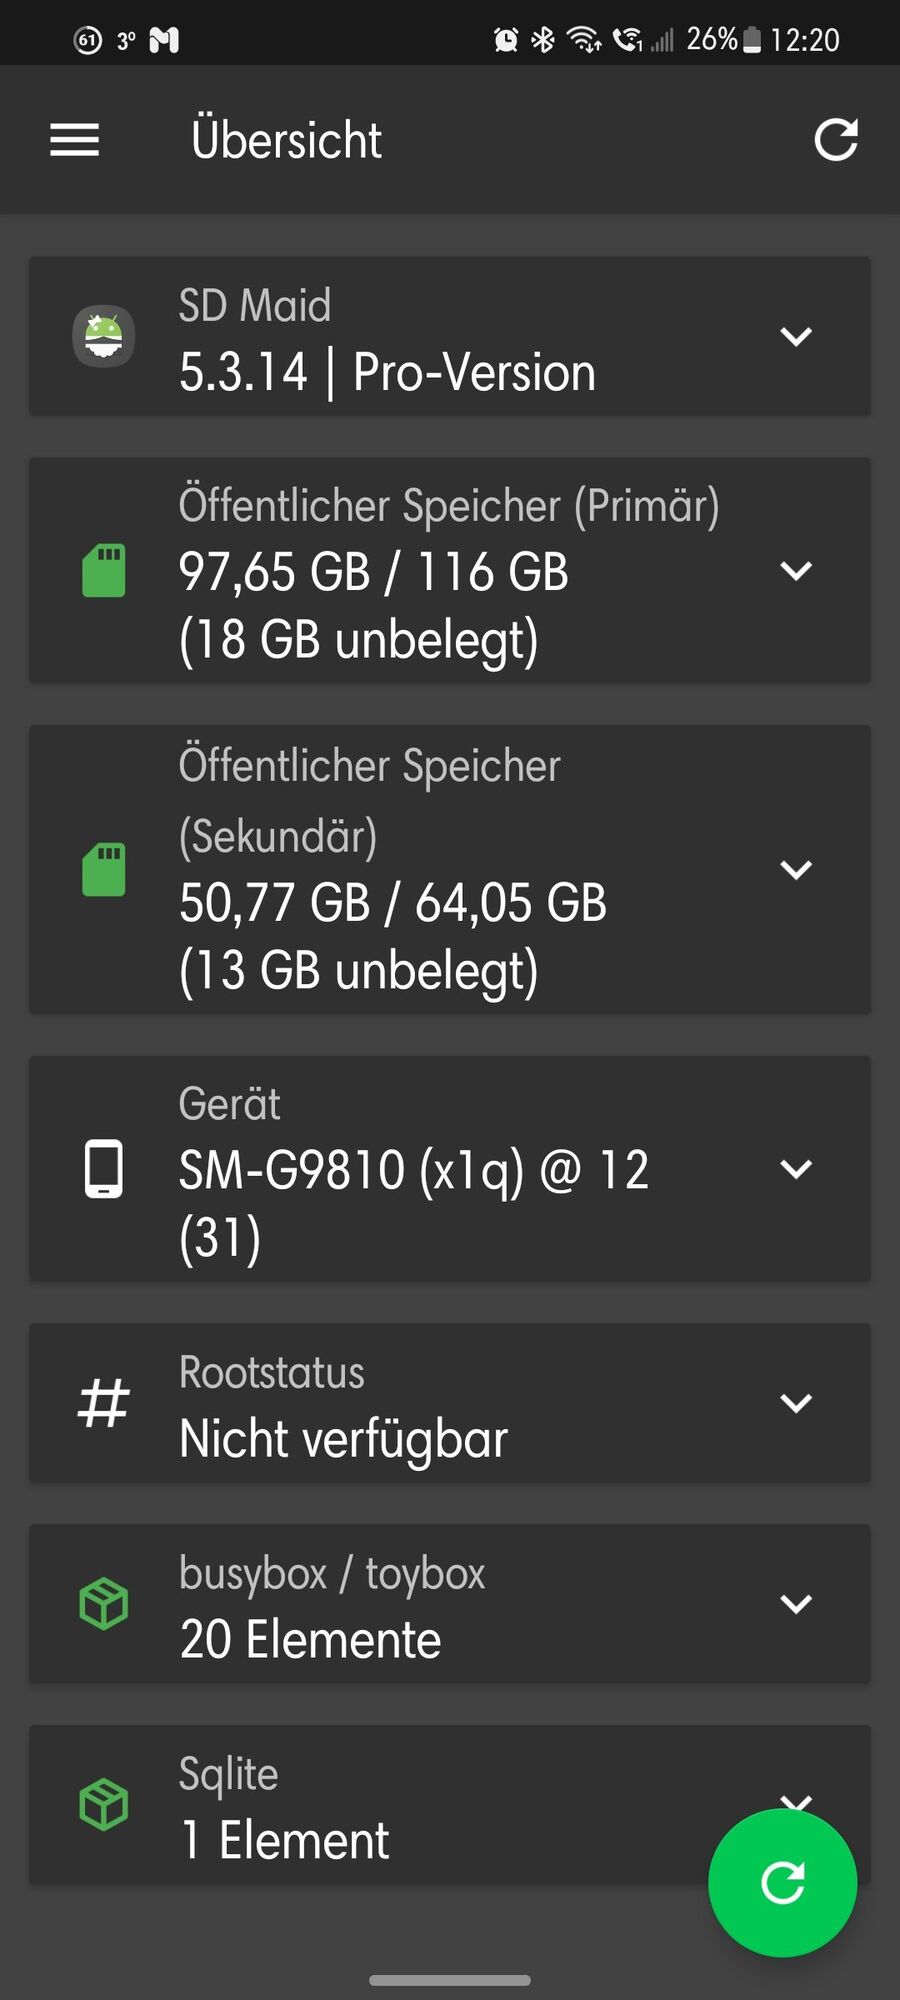The height and width of the screenshot is (2000, 900).
Task: Expand the Gerät device details
Action: click(796, 1168)
